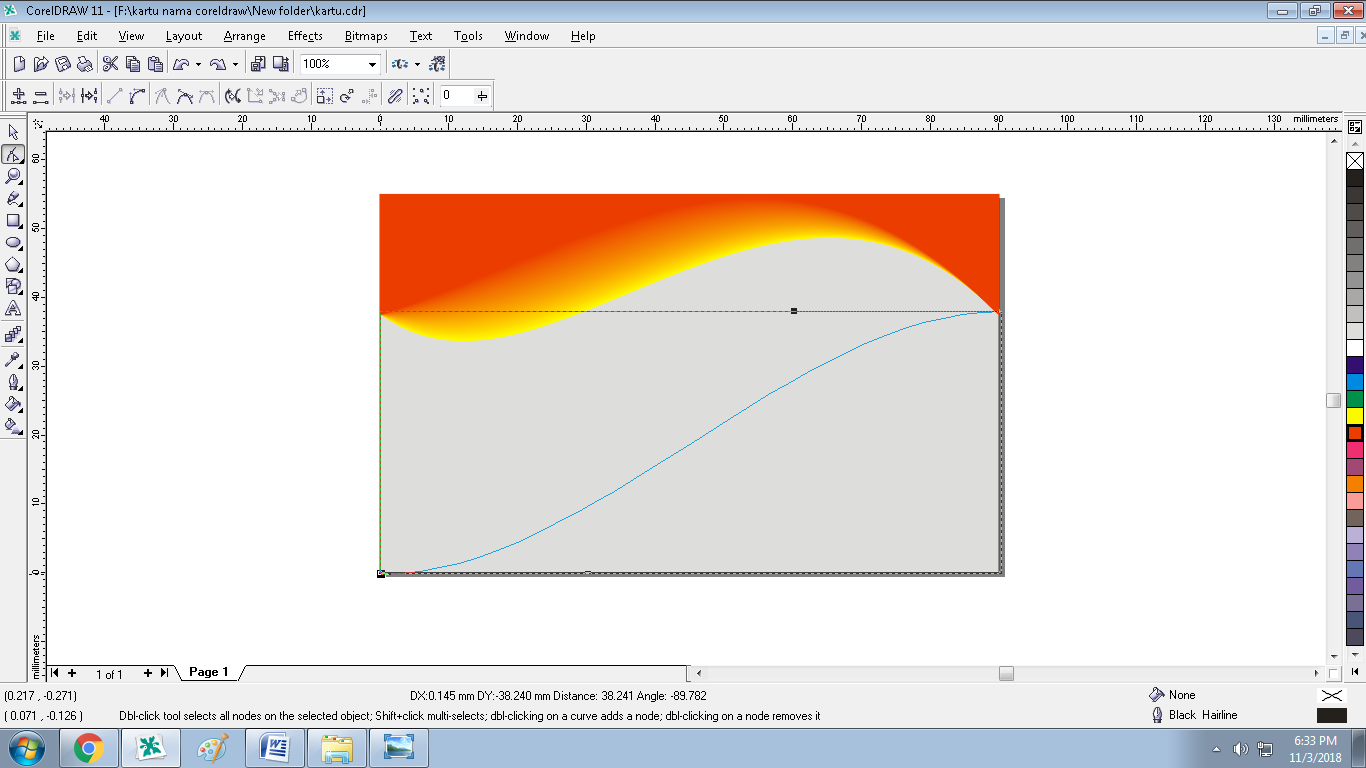
Task: Click the Import icon
Action: click(x=258, y=64)
